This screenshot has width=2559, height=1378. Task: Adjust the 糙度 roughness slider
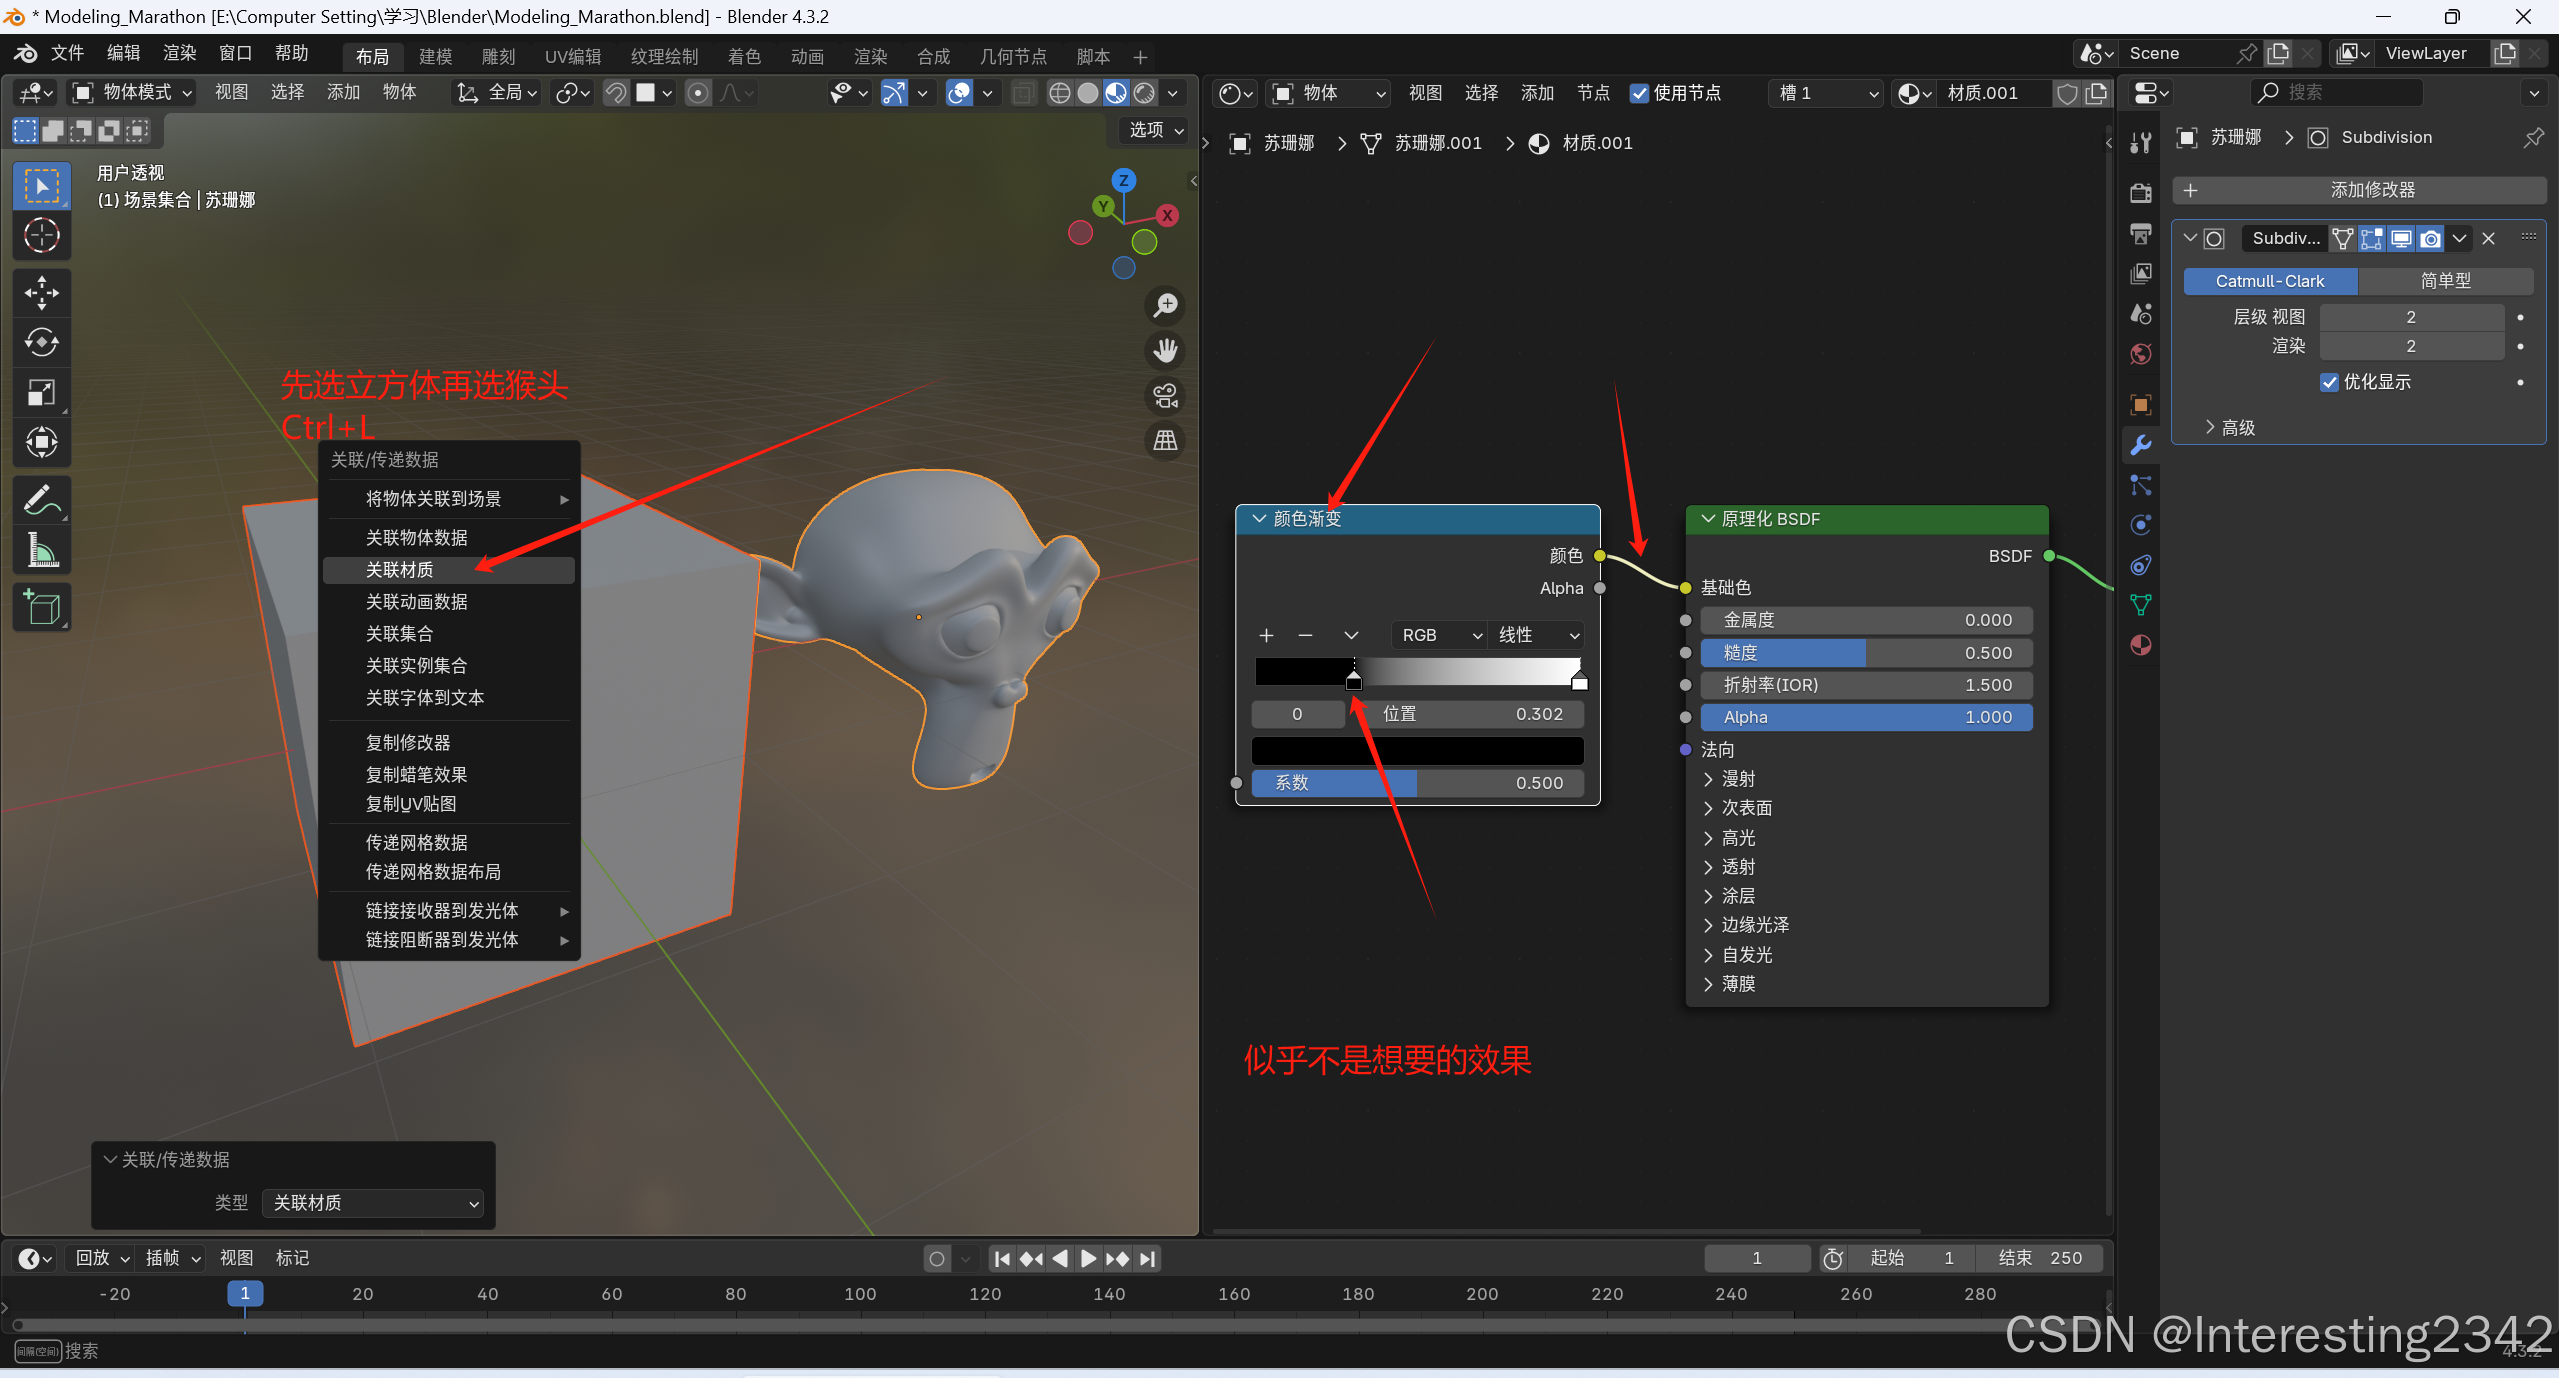point(1865,653)
